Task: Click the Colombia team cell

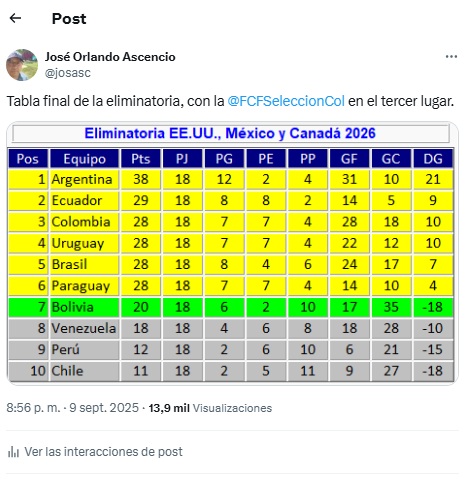Action: pos(84,222)
